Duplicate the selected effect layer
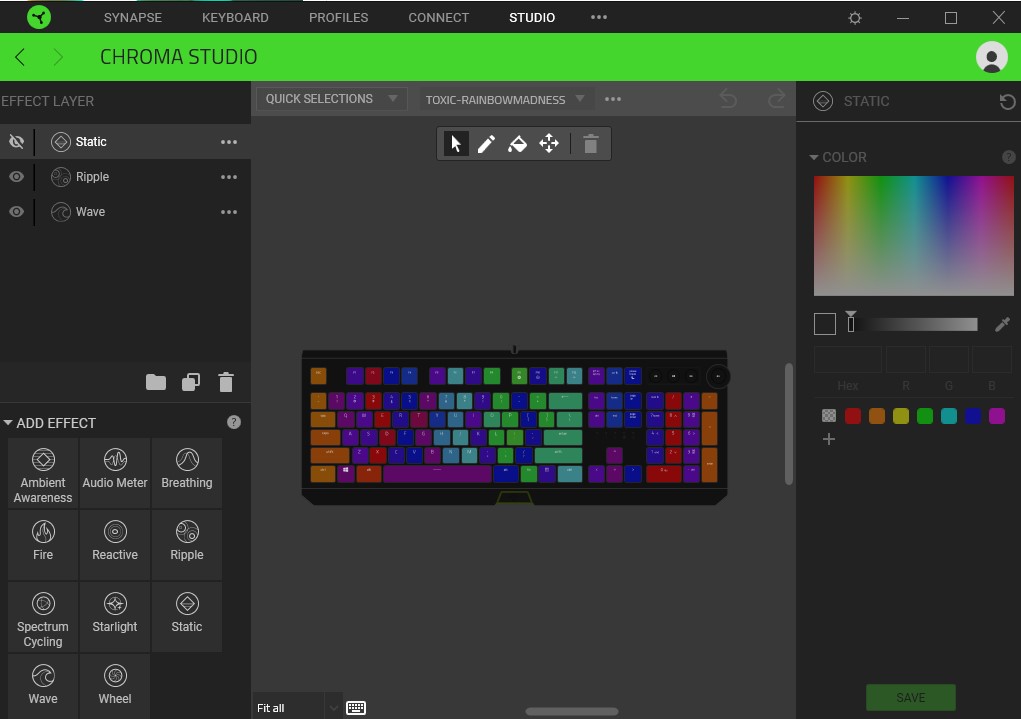1021x719 pixels. [x=191, y=382]
